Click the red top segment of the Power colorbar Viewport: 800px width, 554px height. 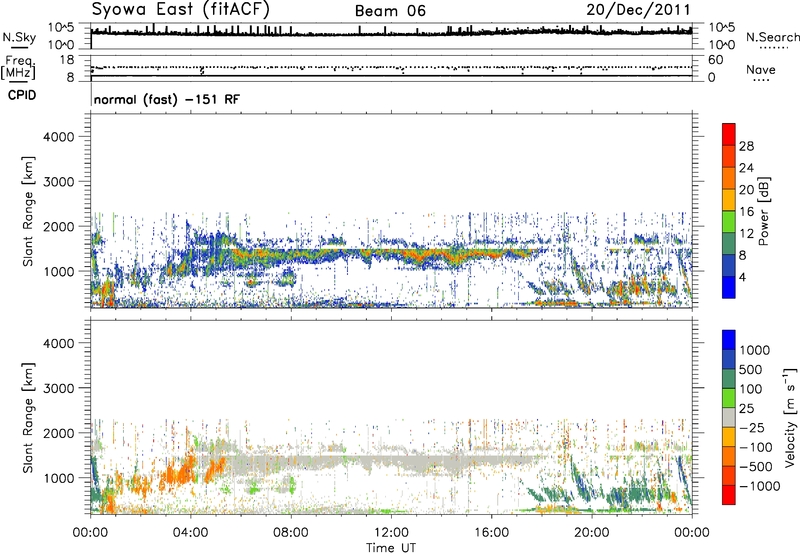[729, 134]
